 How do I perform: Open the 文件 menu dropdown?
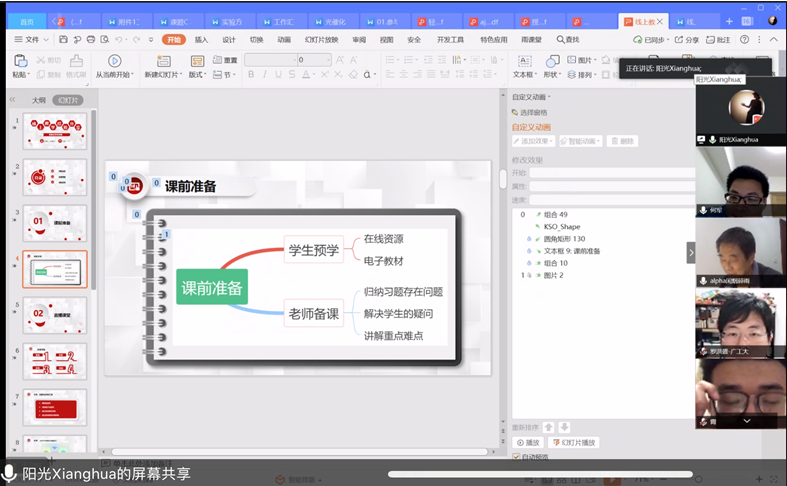[x=32, y=39]
